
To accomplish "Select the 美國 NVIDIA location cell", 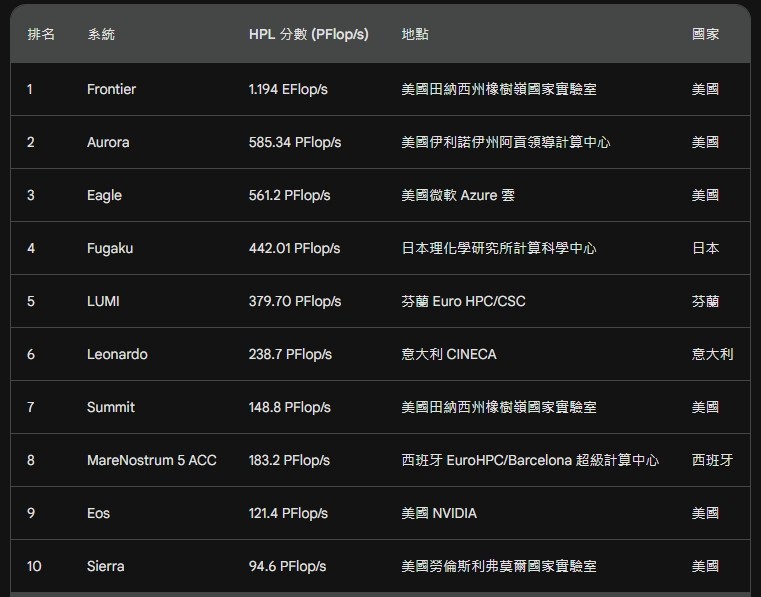I will click(438, 513).
